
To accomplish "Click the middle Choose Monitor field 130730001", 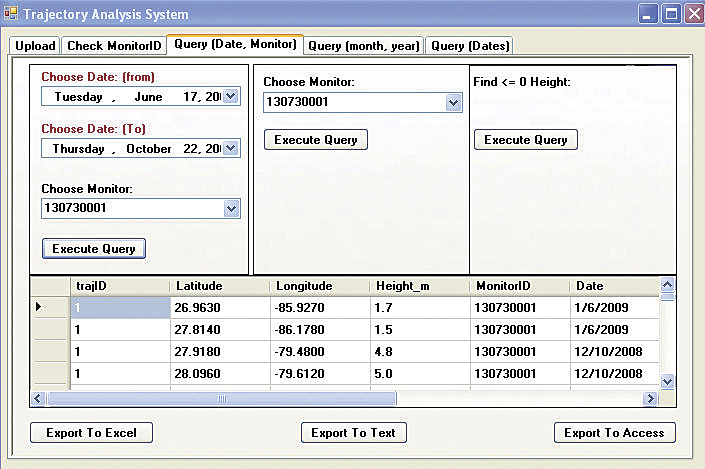I will tap(363, 103).
